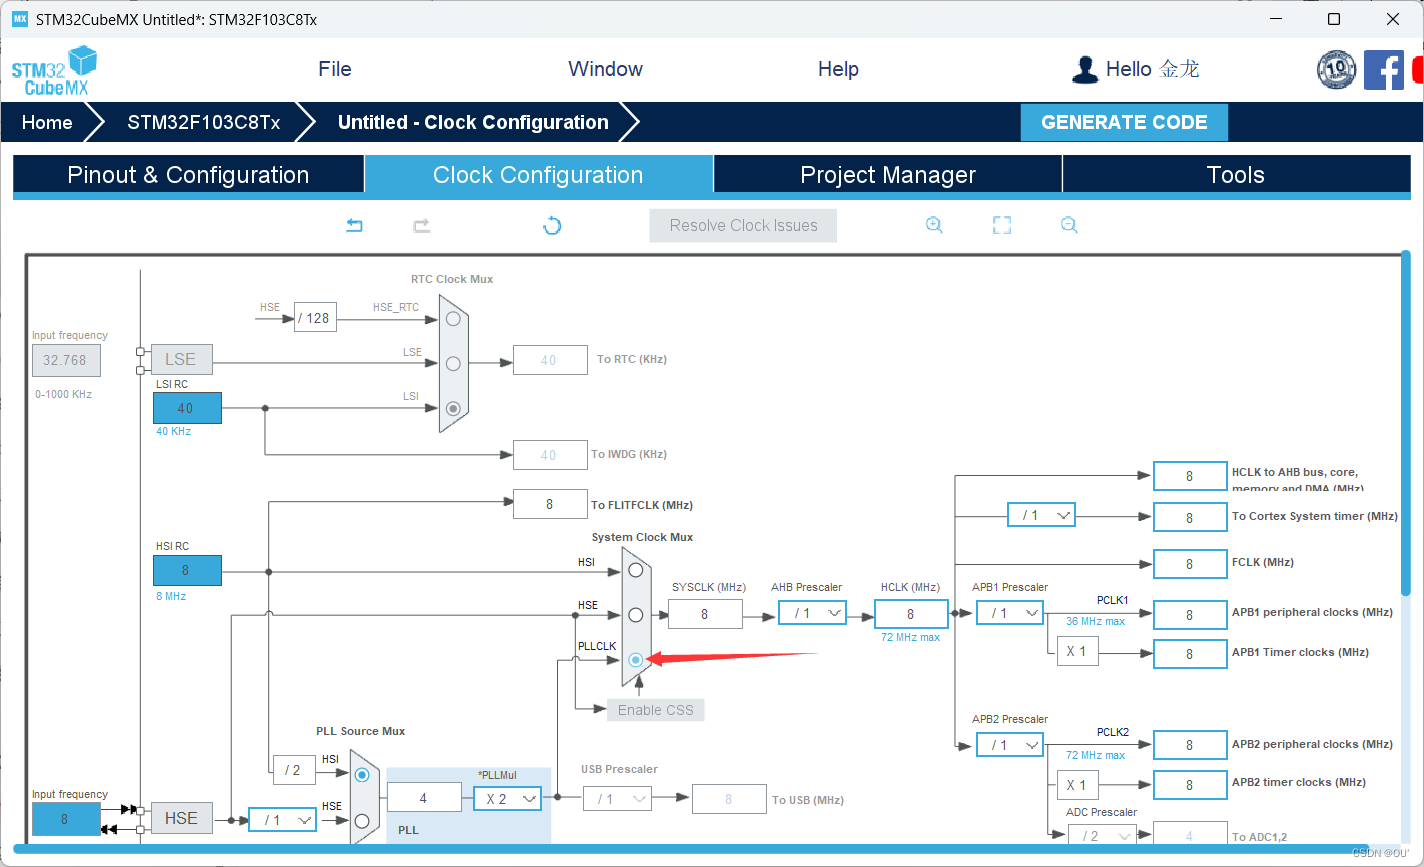Go to Home breadcrumb
This screenshot has height=867, width=1424.
tap(47, 122)
